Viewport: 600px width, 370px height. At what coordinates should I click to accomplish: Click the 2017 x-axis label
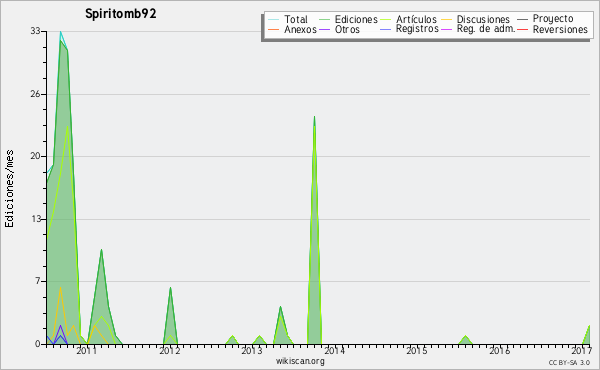[x=581, y=350]
